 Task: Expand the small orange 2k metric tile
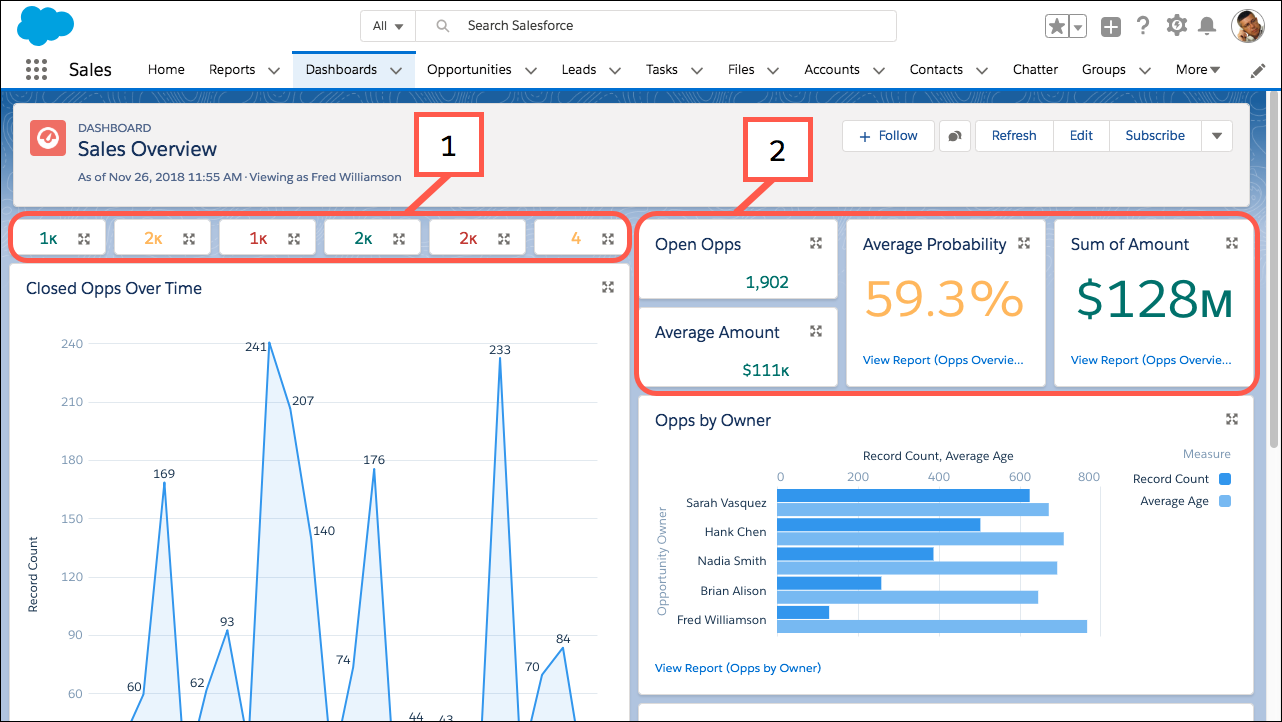click(x=189, y=239)
